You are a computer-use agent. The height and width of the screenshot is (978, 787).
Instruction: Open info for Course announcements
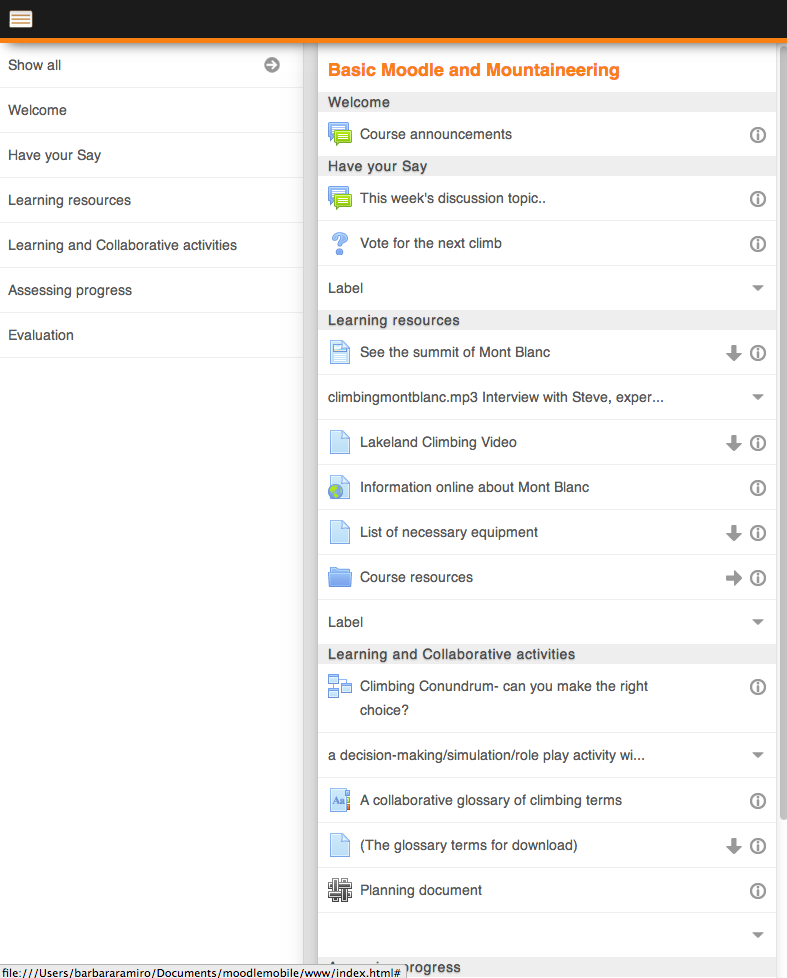(758, 135)
